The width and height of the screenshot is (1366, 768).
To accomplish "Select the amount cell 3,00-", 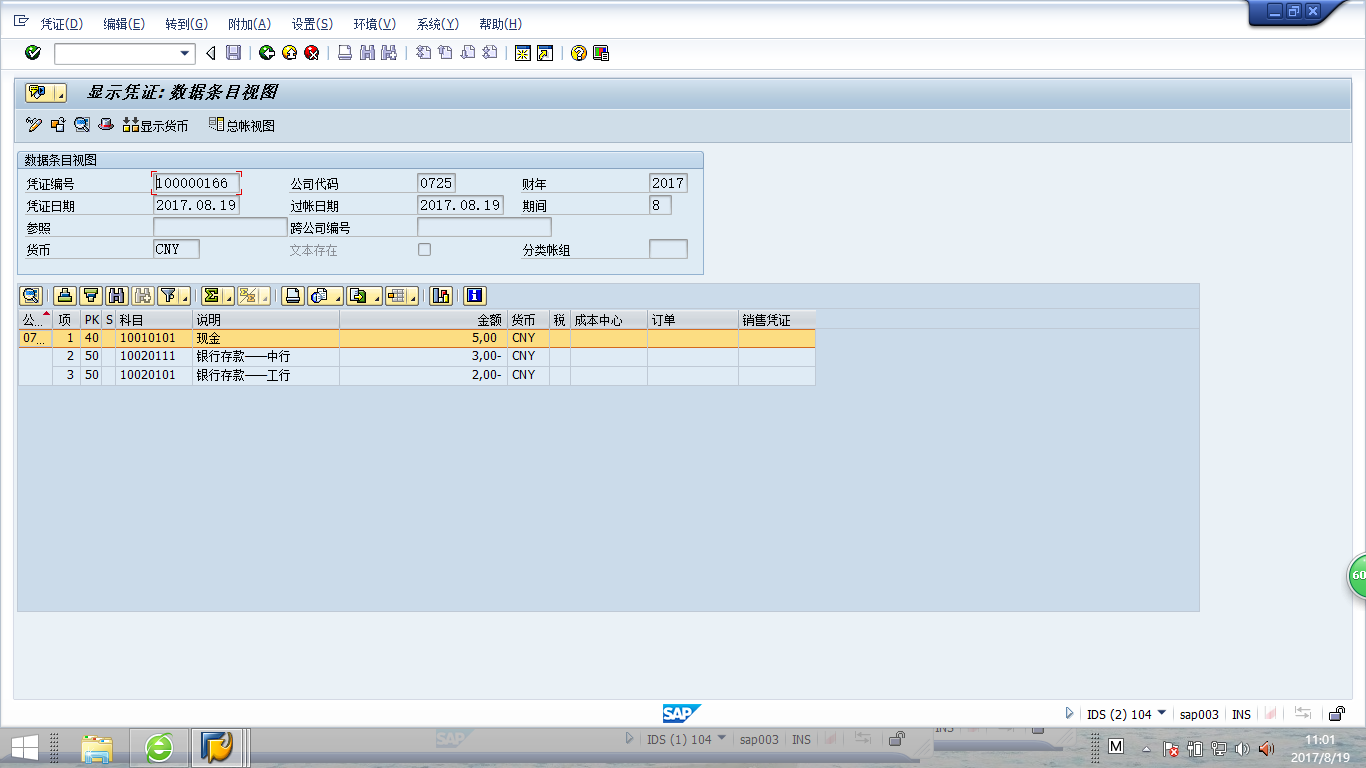I will [x=424, y=356].
